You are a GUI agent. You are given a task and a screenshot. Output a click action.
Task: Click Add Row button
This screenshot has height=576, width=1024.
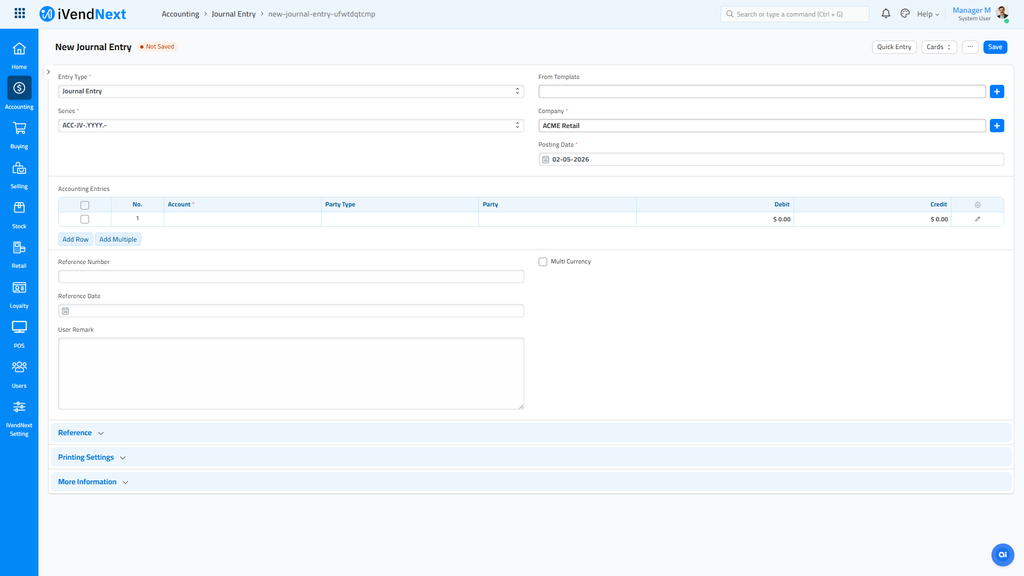pyautogui.click(x=75, y=239)
